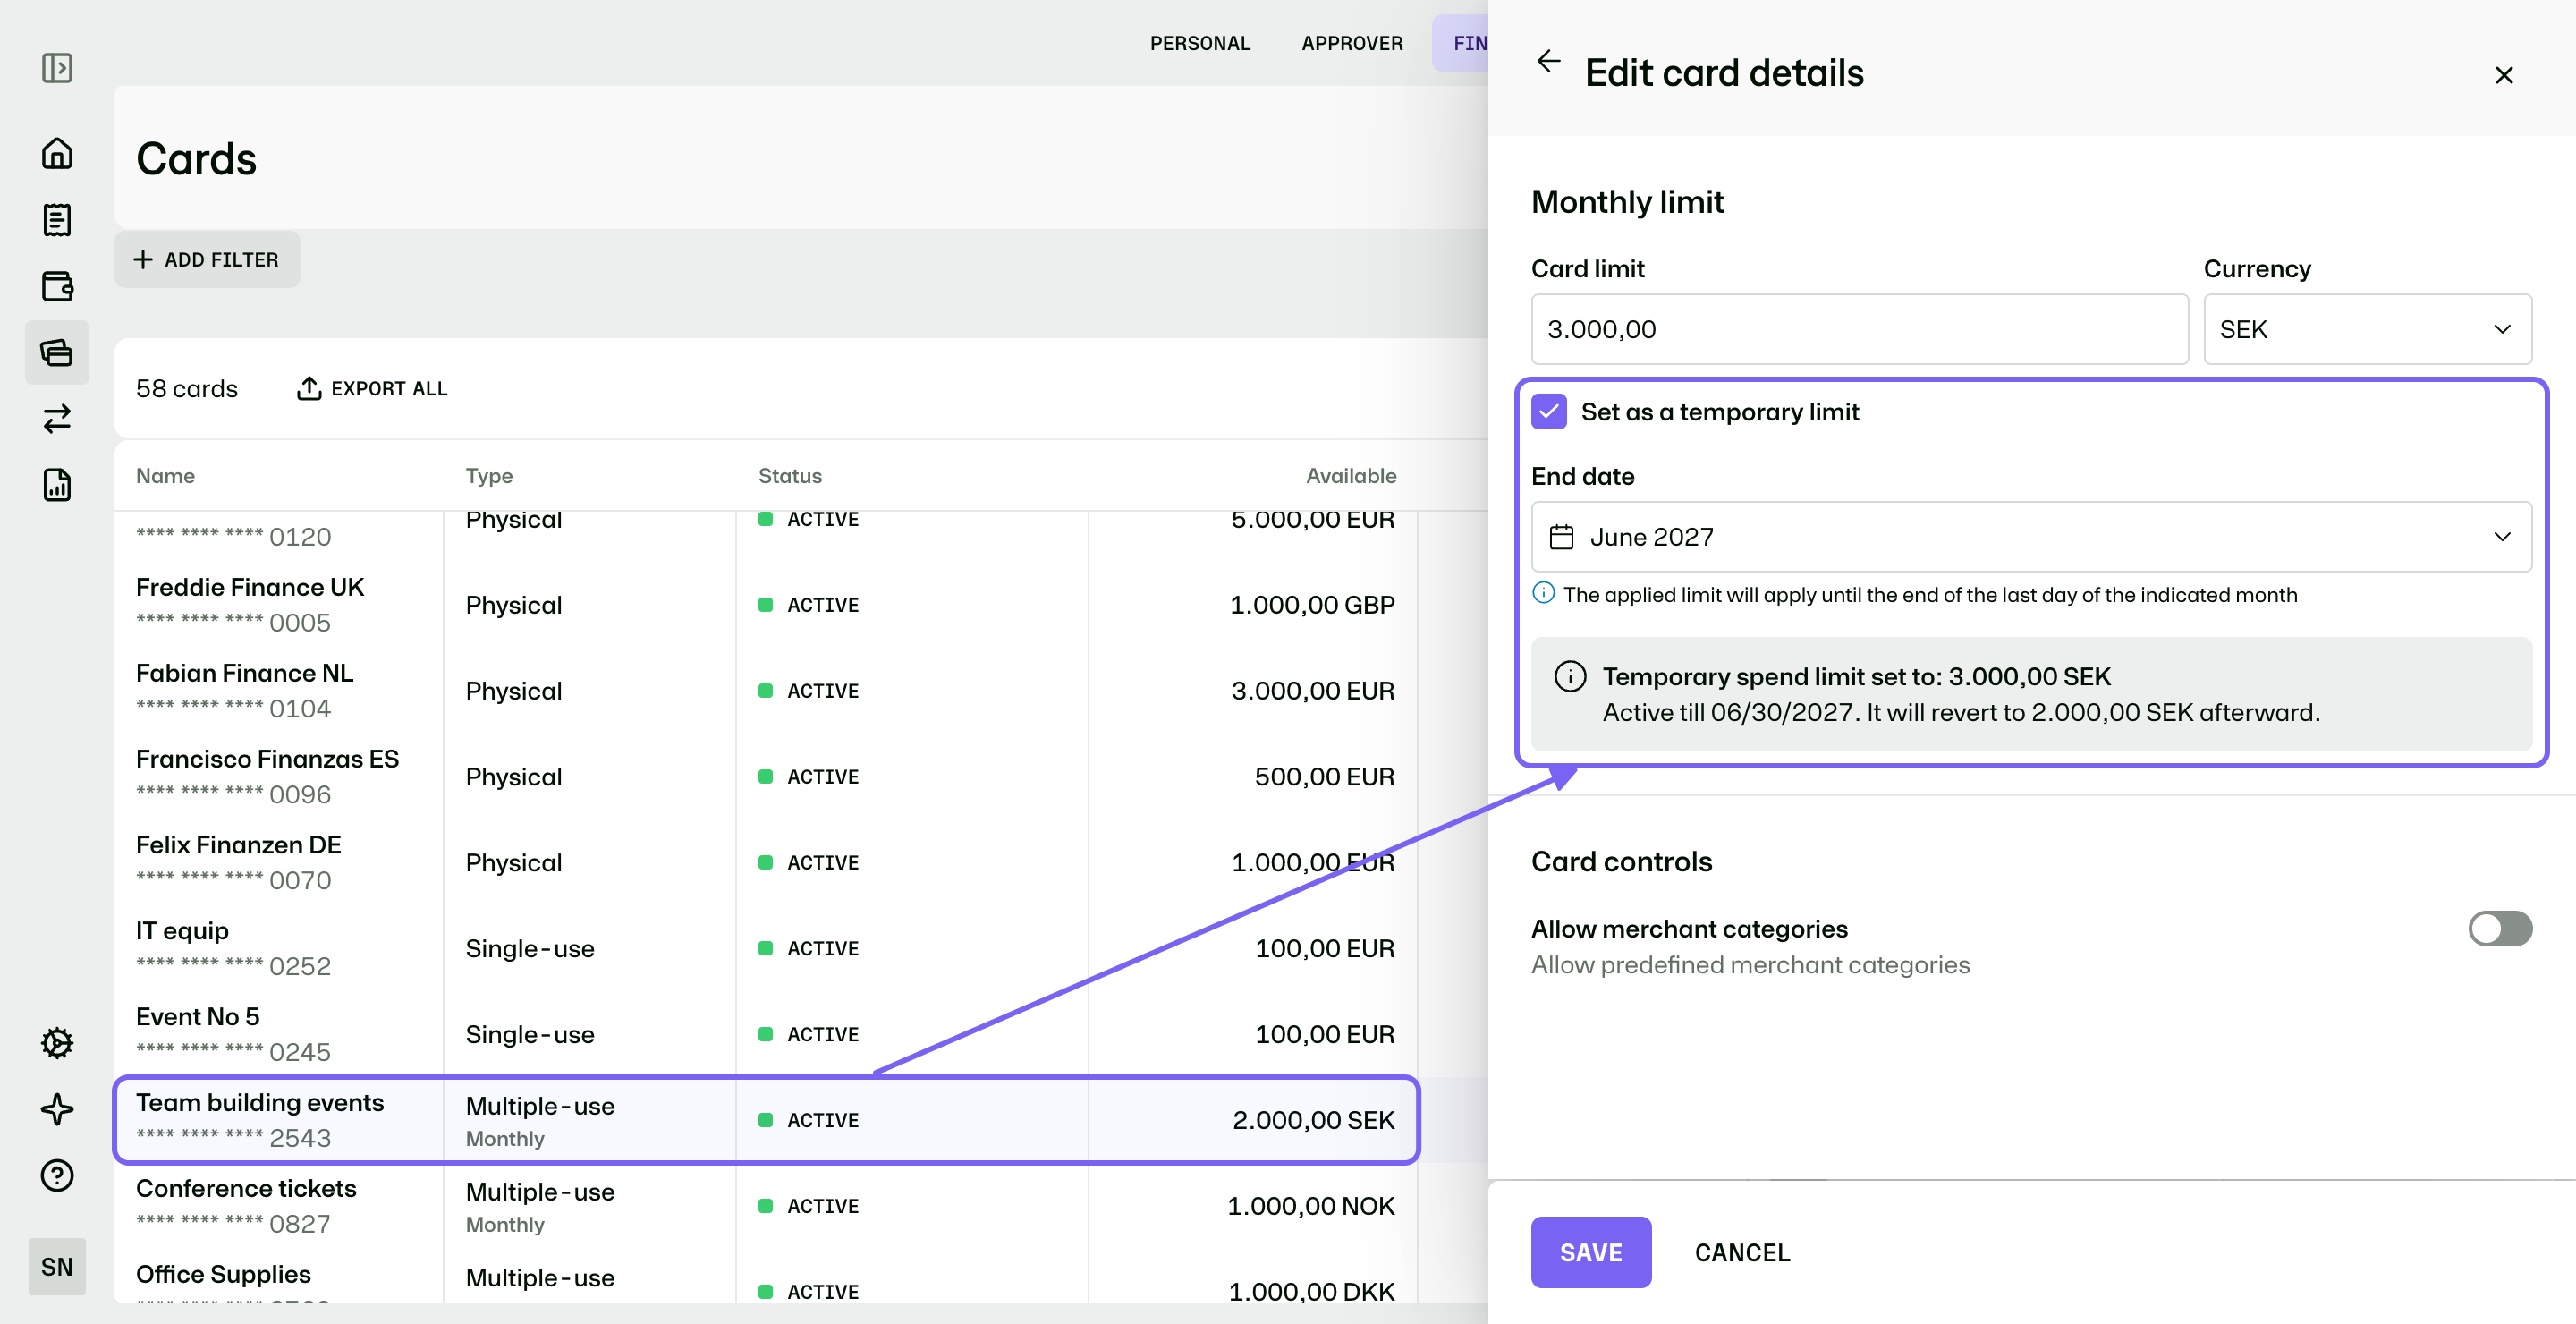Click the sparkle star icon in sidebar
Image resolution: width=2576 pixels, height=1324 pixels.
[57, 1109]
